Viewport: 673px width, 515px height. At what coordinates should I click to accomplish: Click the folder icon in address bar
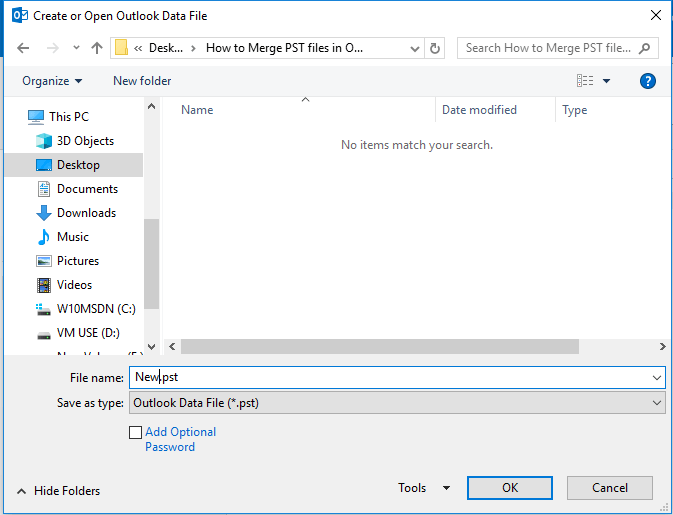click(121, 48)
